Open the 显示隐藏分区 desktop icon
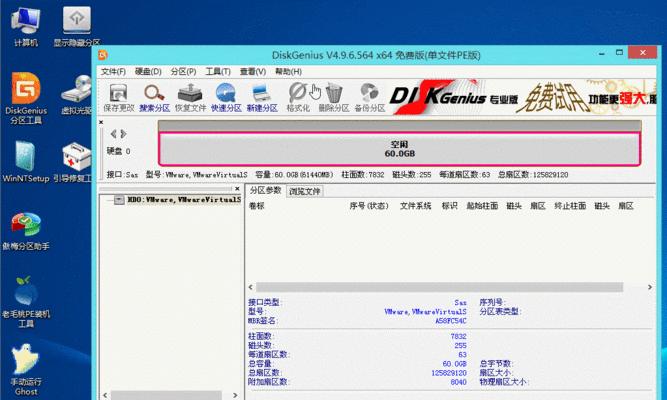The width and height of the screenshot is (667, 400). click(77, 26)
